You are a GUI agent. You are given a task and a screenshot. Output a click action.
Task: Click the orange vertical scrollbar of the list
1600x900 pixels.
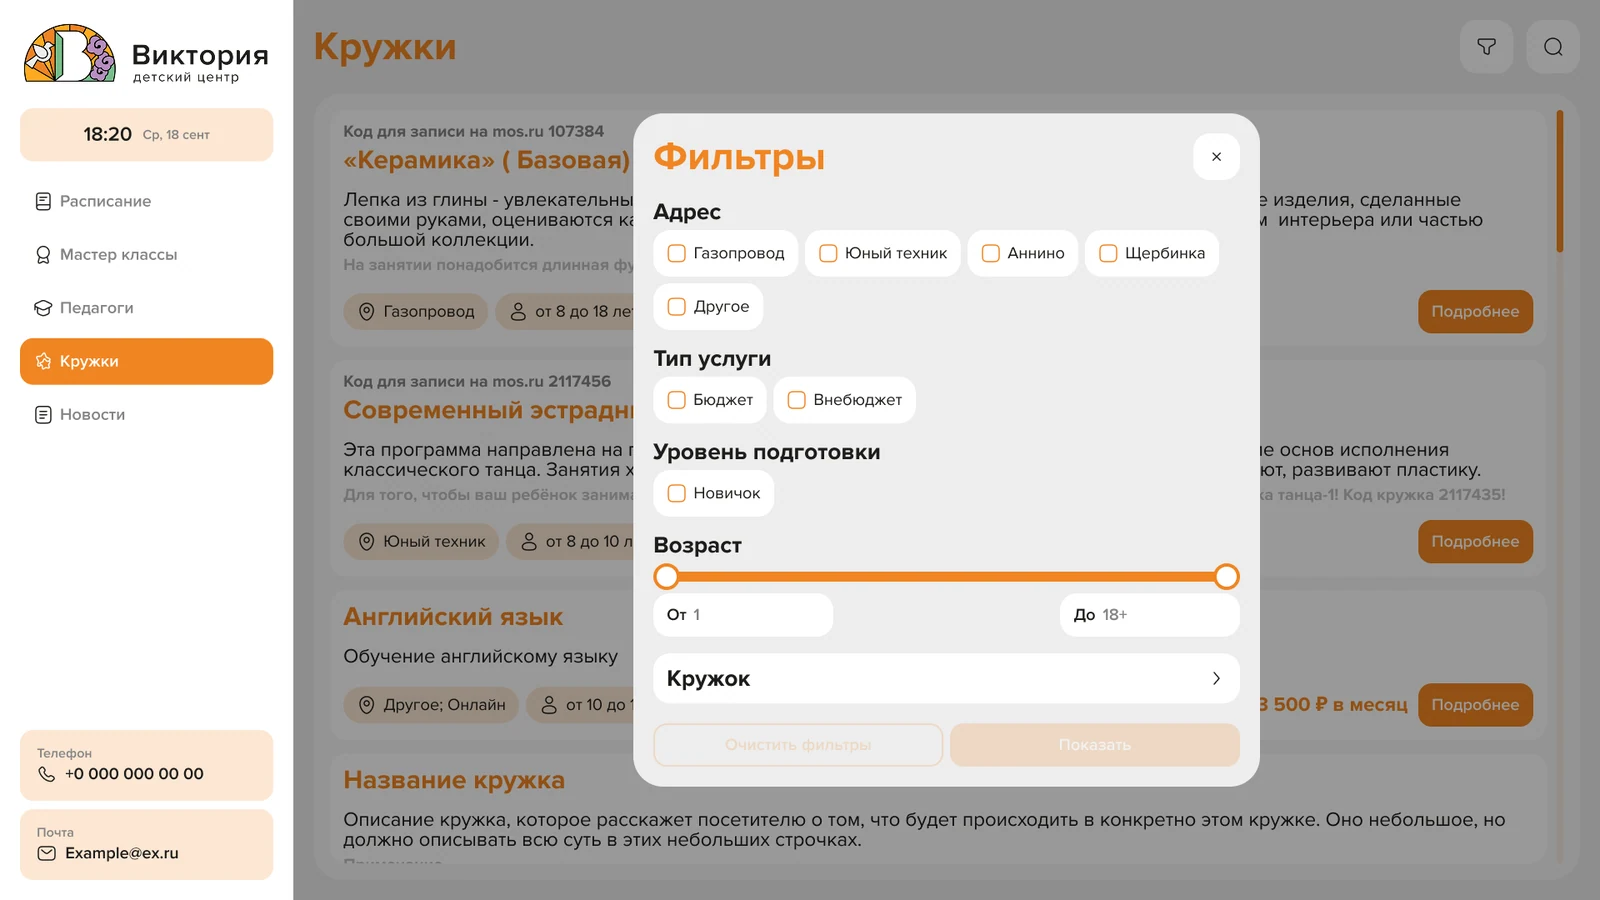(x=1559, y=181)
